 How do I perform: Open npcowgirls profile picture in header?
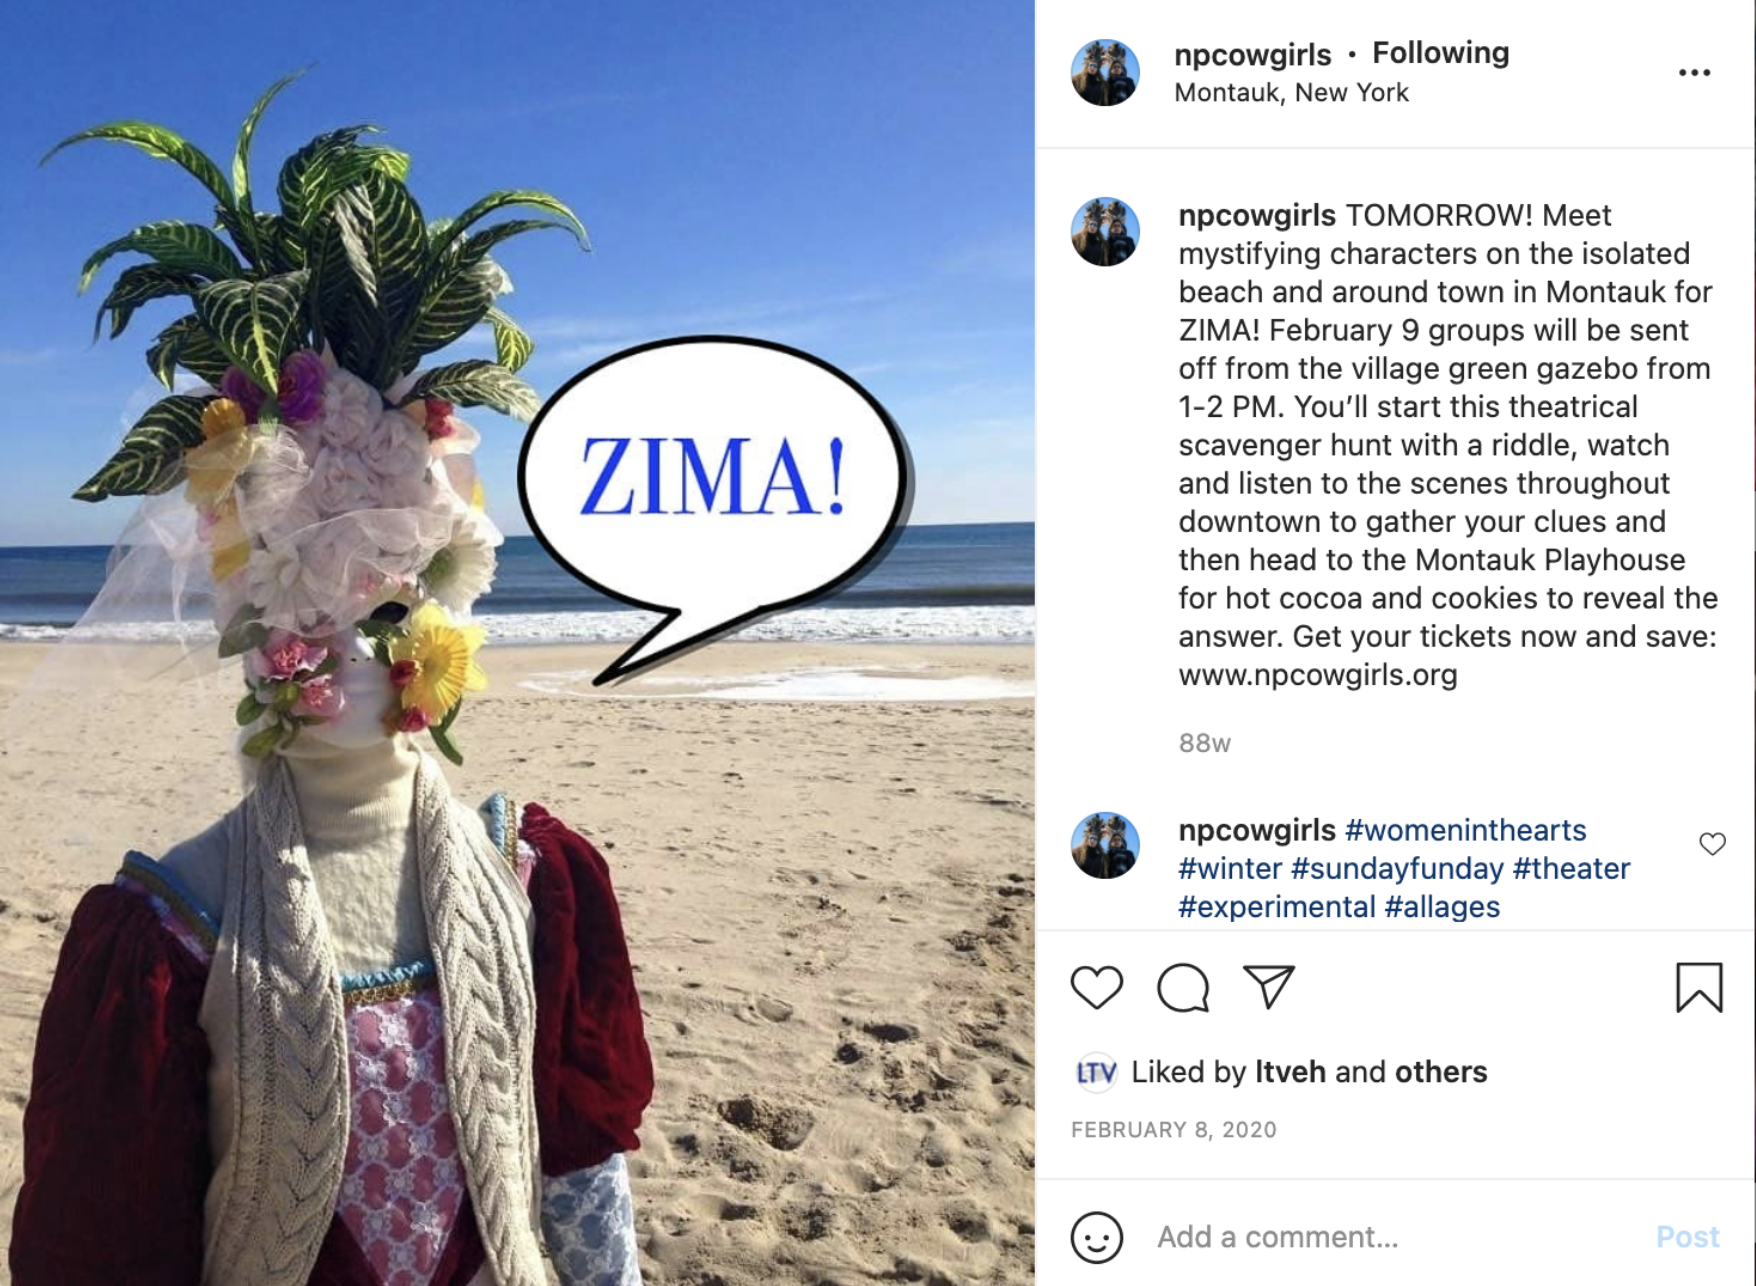(1105, 73)
